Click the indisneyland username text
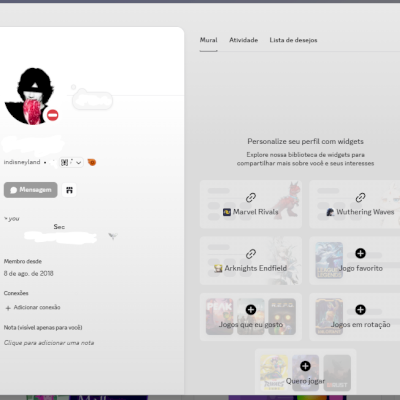The image size is (400, 400). (x=22, y=162)
